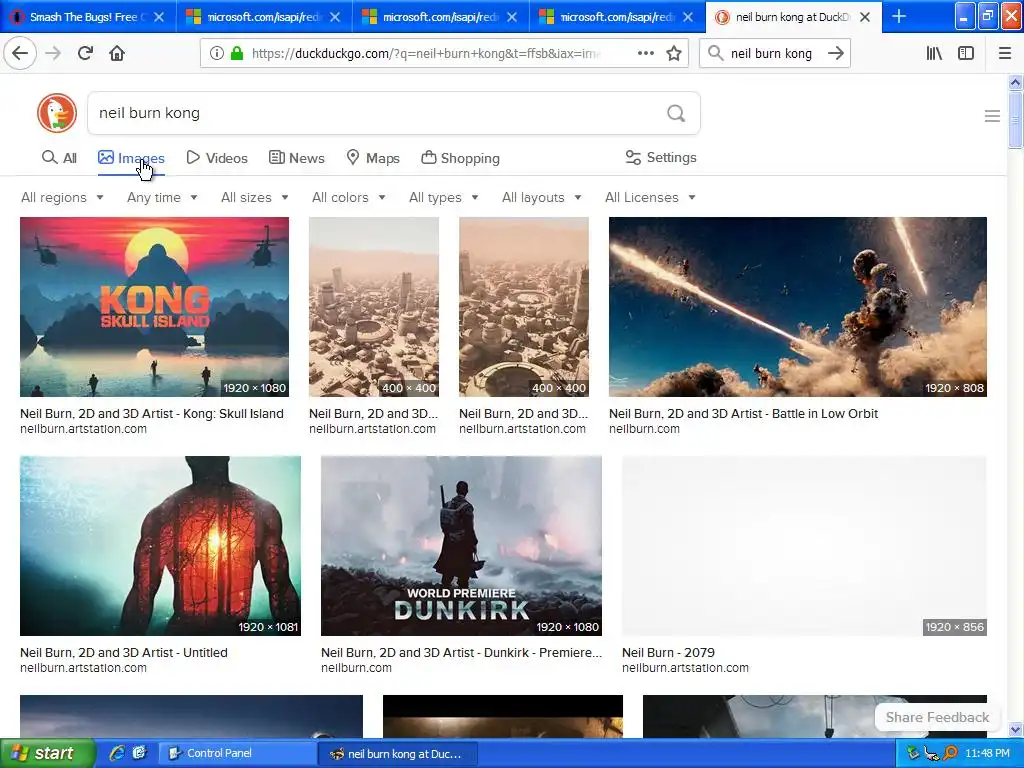
Task: Click the Battle in Low Orbit title link
Action: coord(743,413)
